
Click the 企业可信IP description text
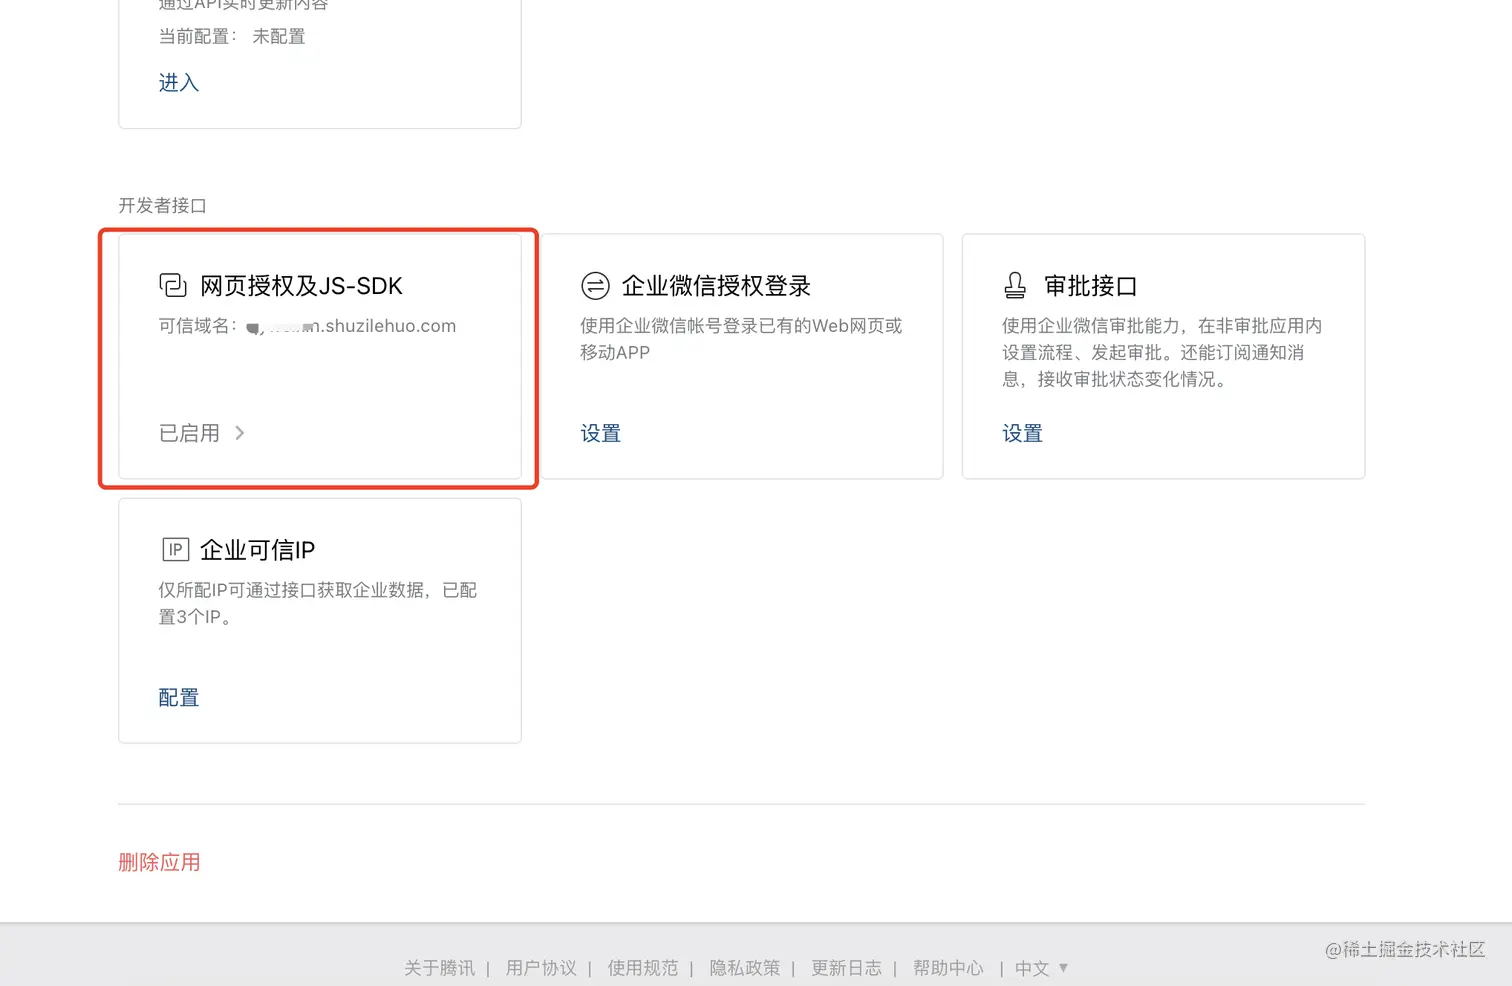tap(318, 603)
